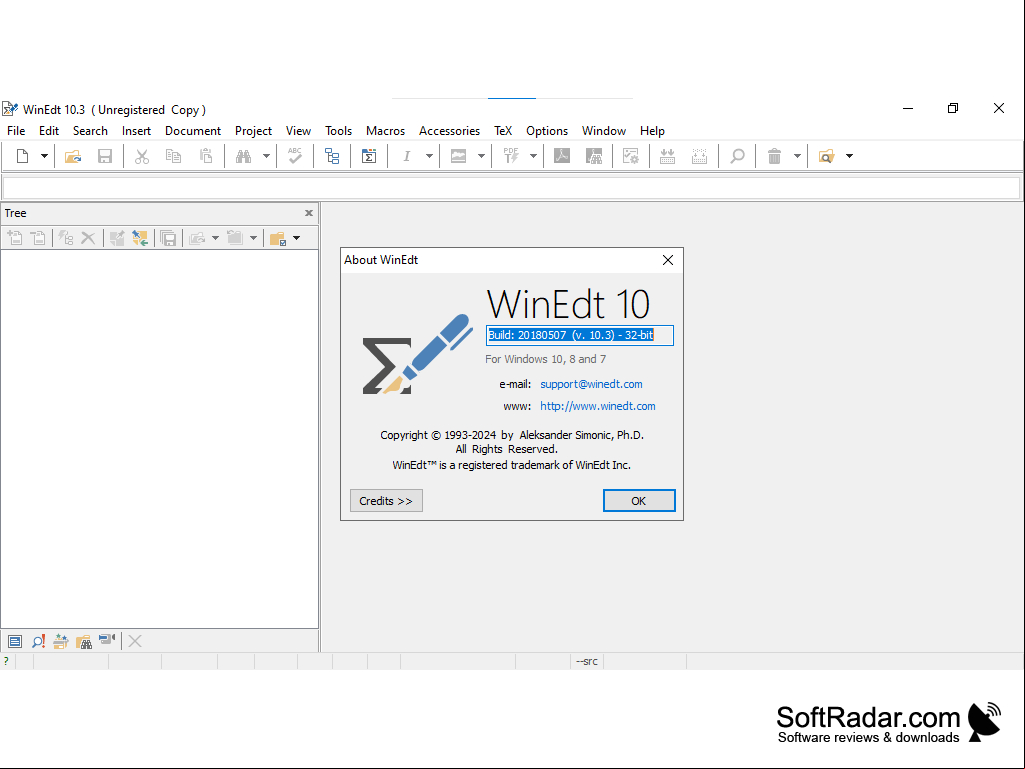Click the Credits >> button
Screen dimensions: 1025x769
386,501
